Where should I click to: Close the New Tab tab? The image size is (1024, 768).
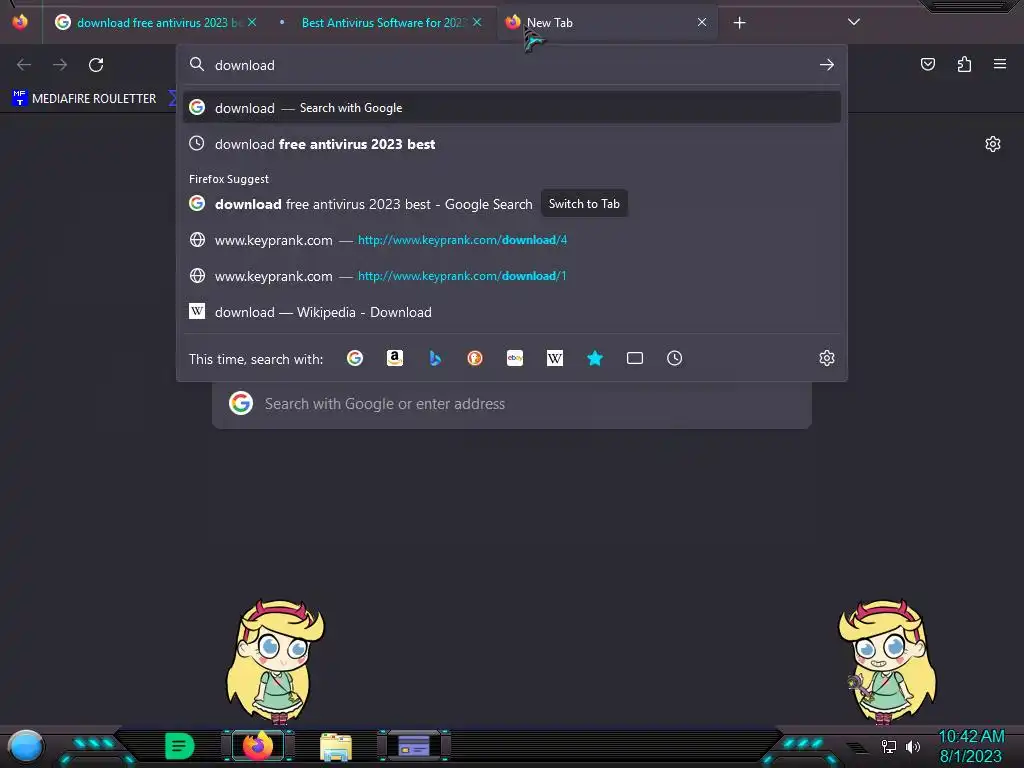702,22
